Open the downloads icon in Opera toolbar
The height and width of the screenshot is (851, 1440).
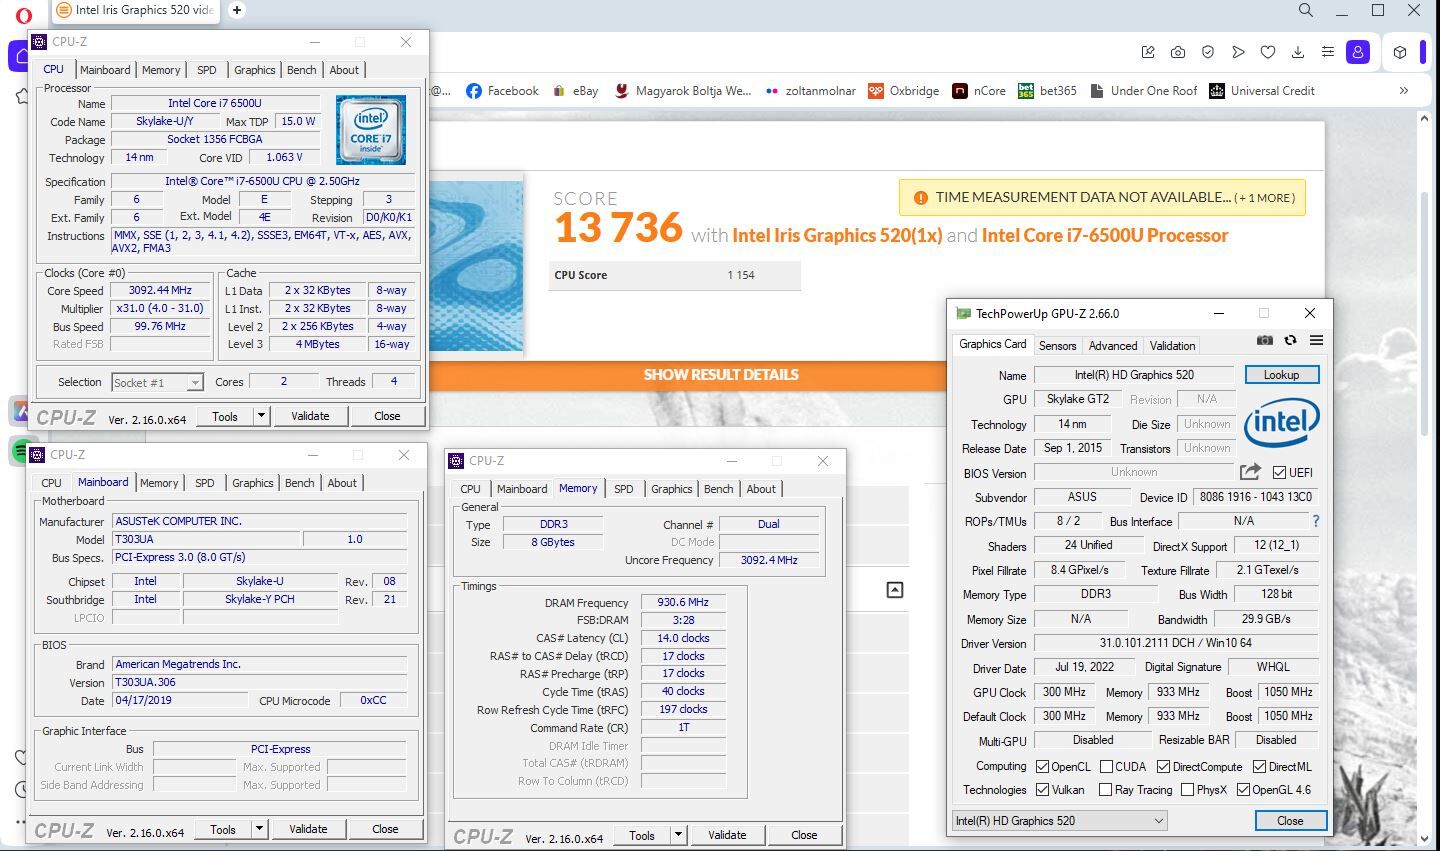coord(1298,52)
